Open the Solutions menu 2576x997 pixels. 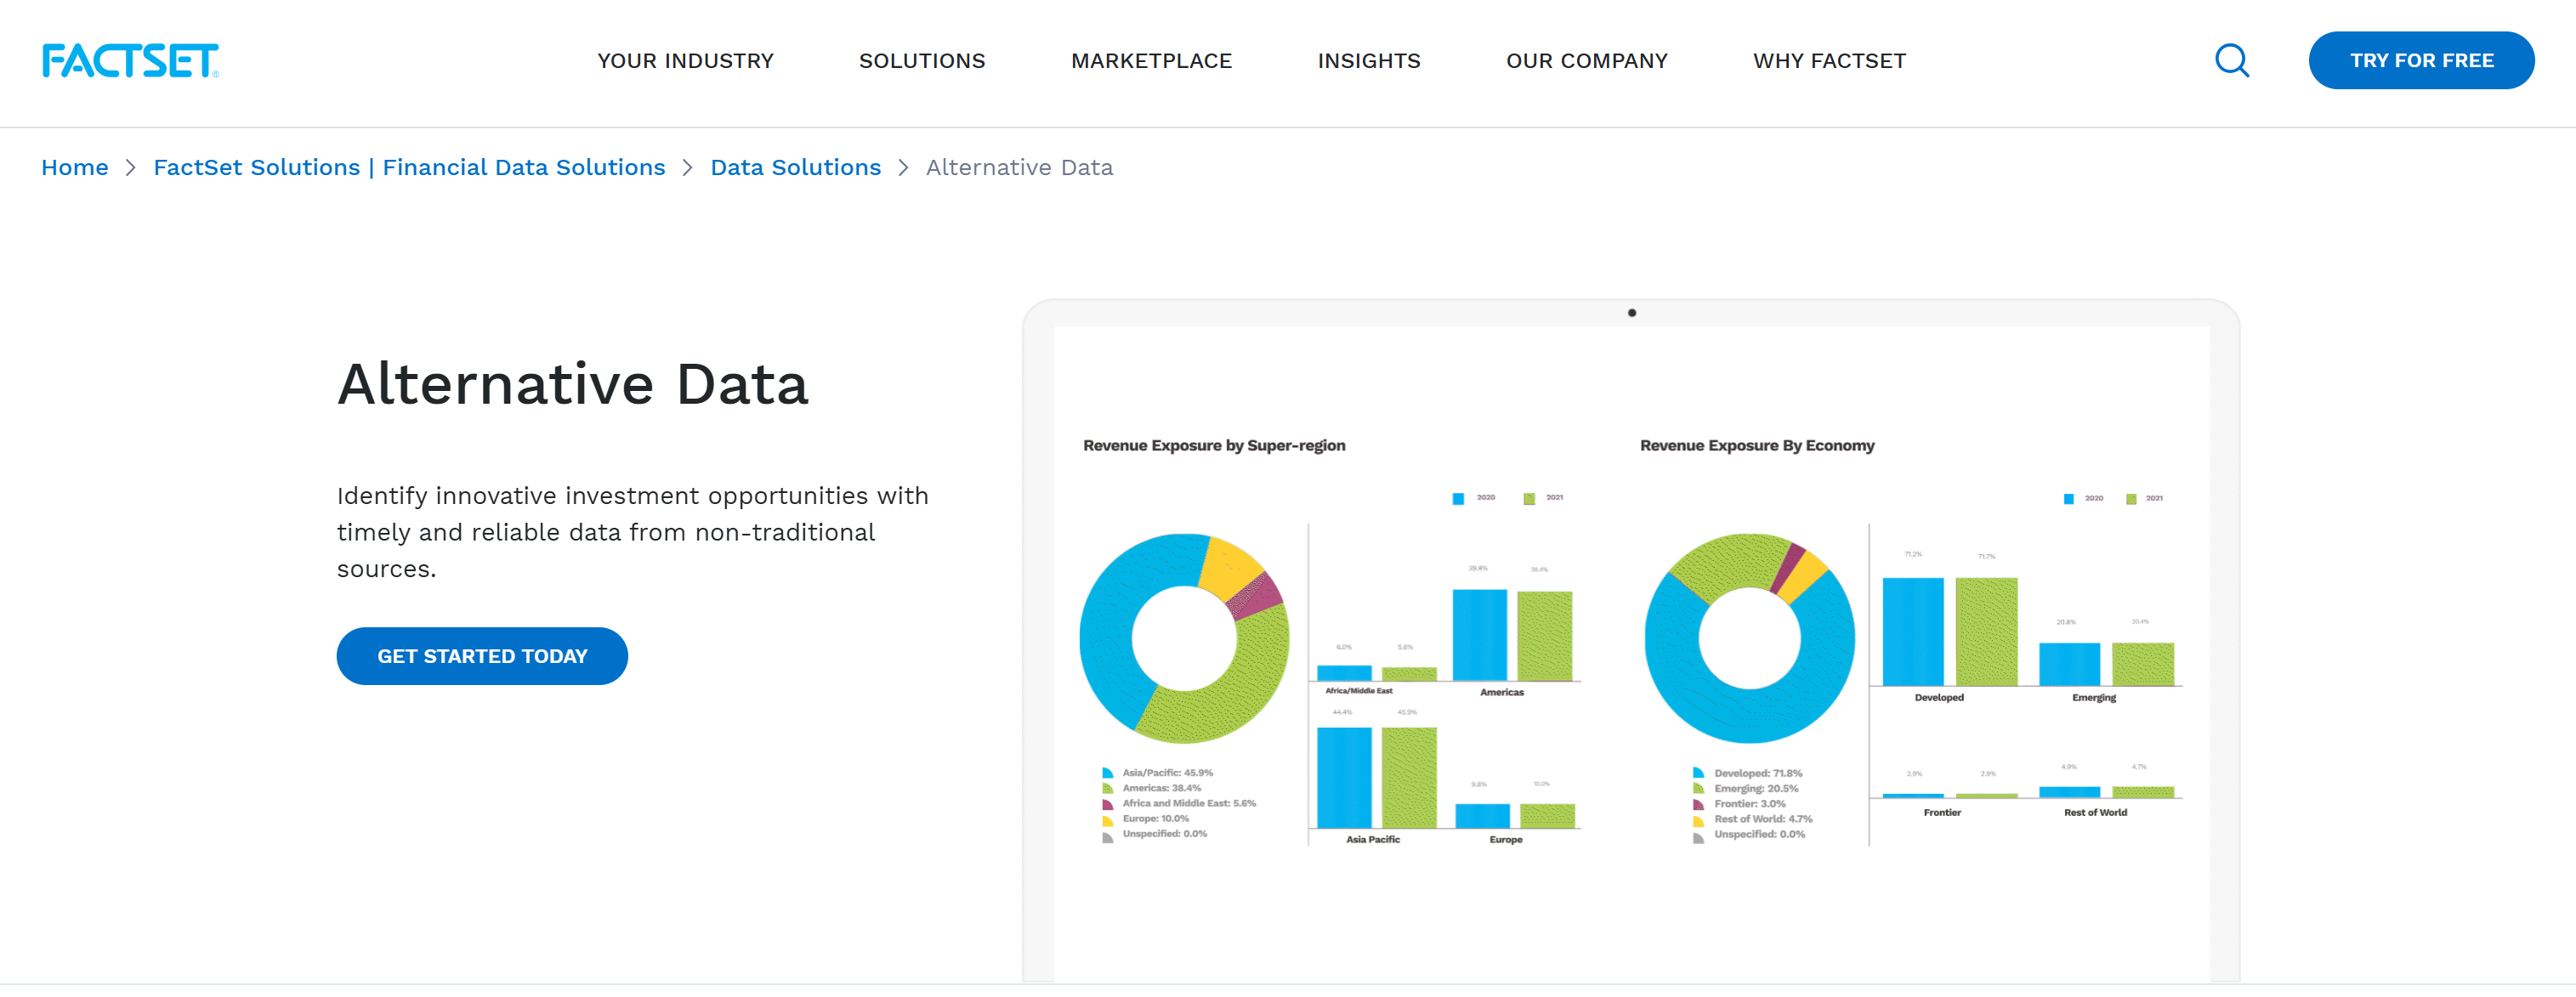[922, 61]
